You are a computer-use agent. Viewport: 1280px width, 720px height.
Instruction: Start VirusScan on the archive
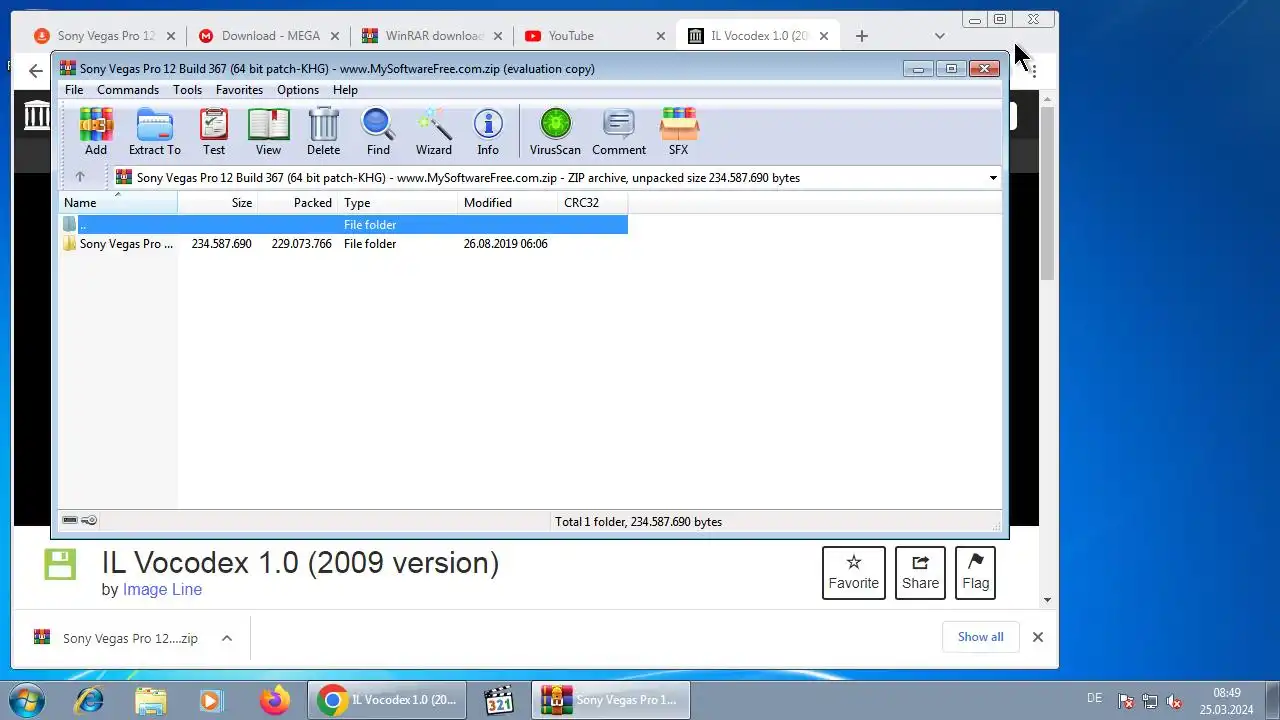(555, 131)
